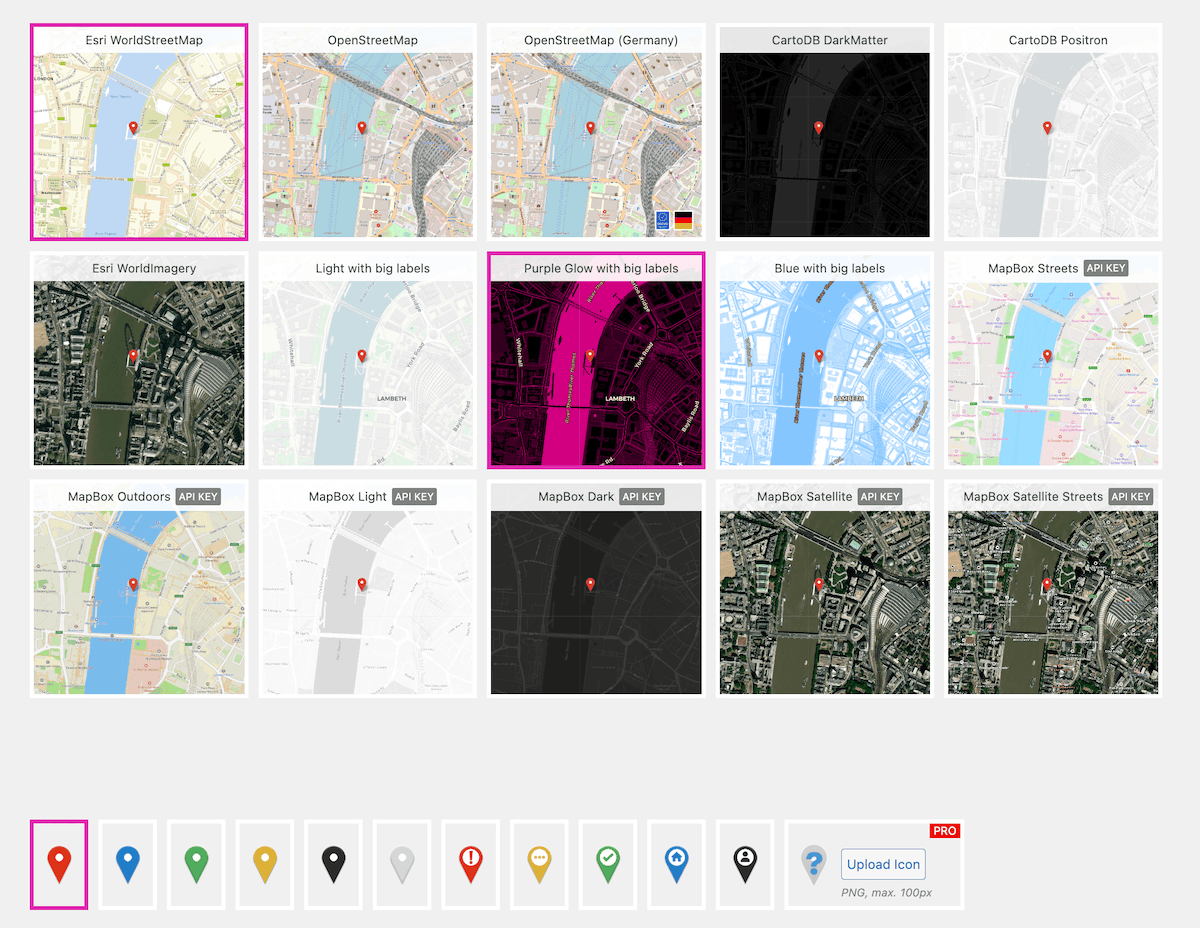Image resolution: width=1200 pixels, height=928 pixels.
Task: Choose the CartoDB Positron map style
Action: click(1054, 132)
